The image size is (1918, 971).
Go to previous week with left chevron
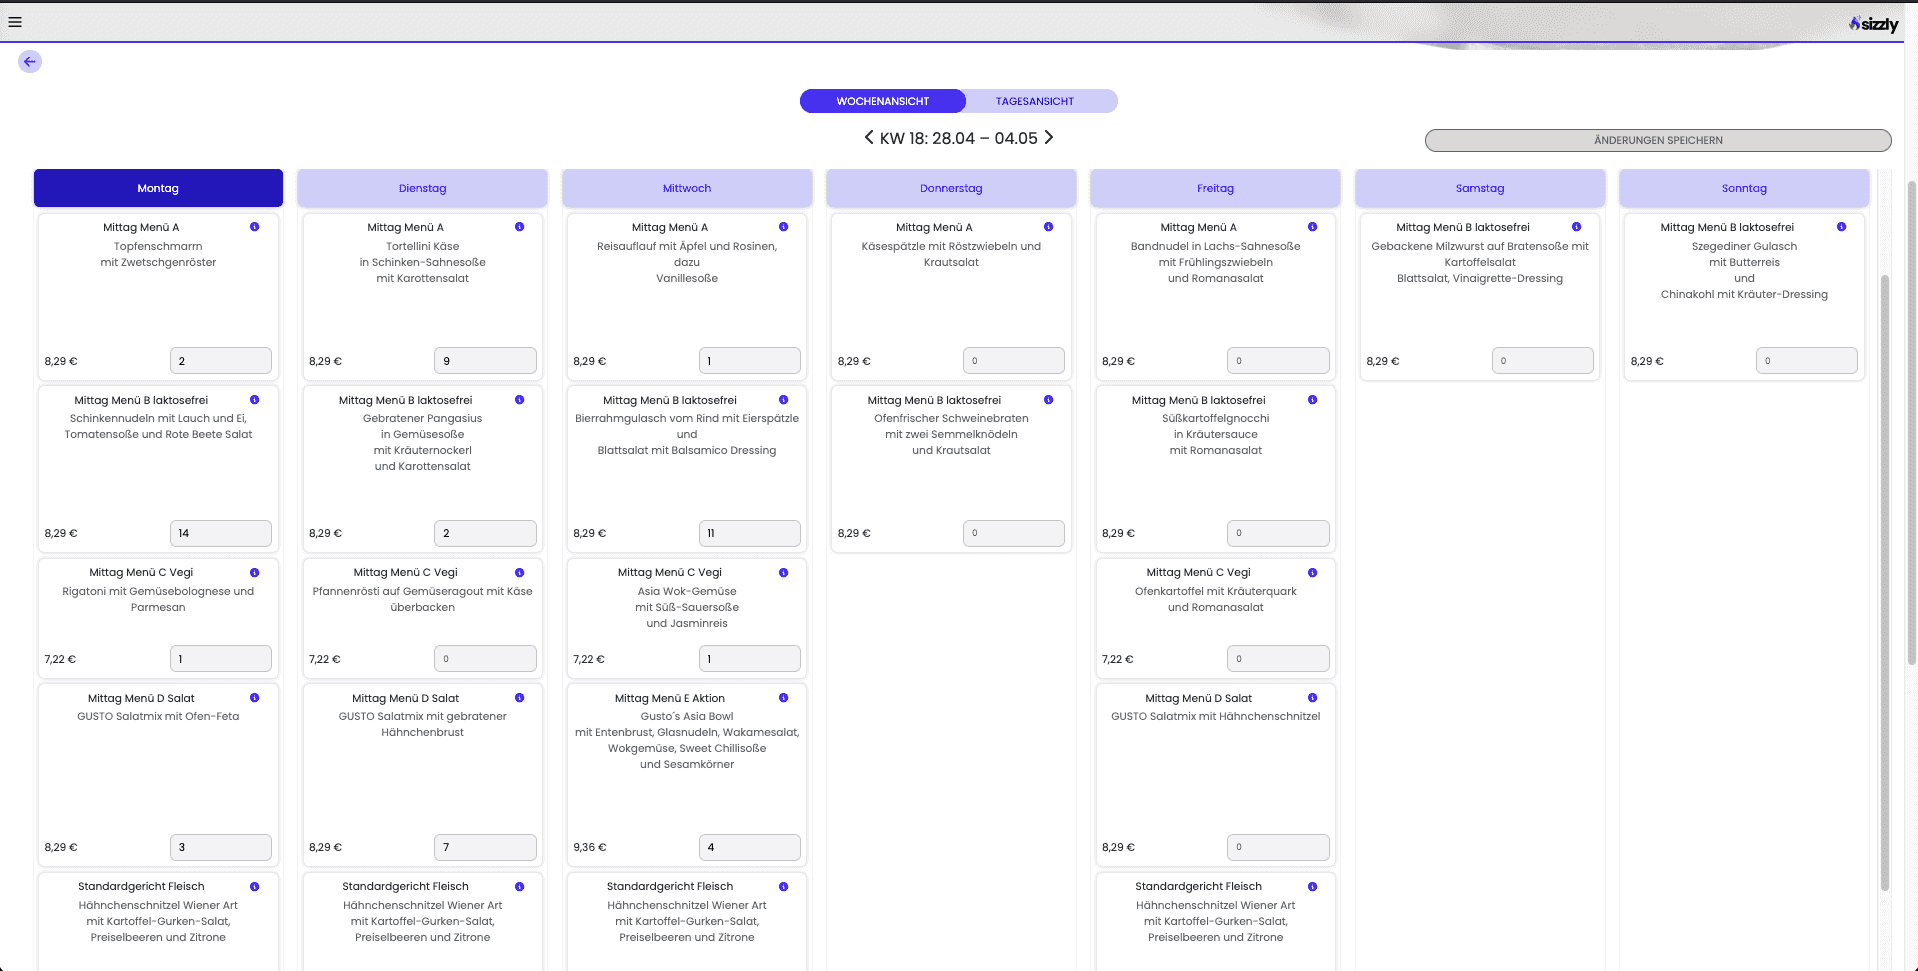(869, 138)
